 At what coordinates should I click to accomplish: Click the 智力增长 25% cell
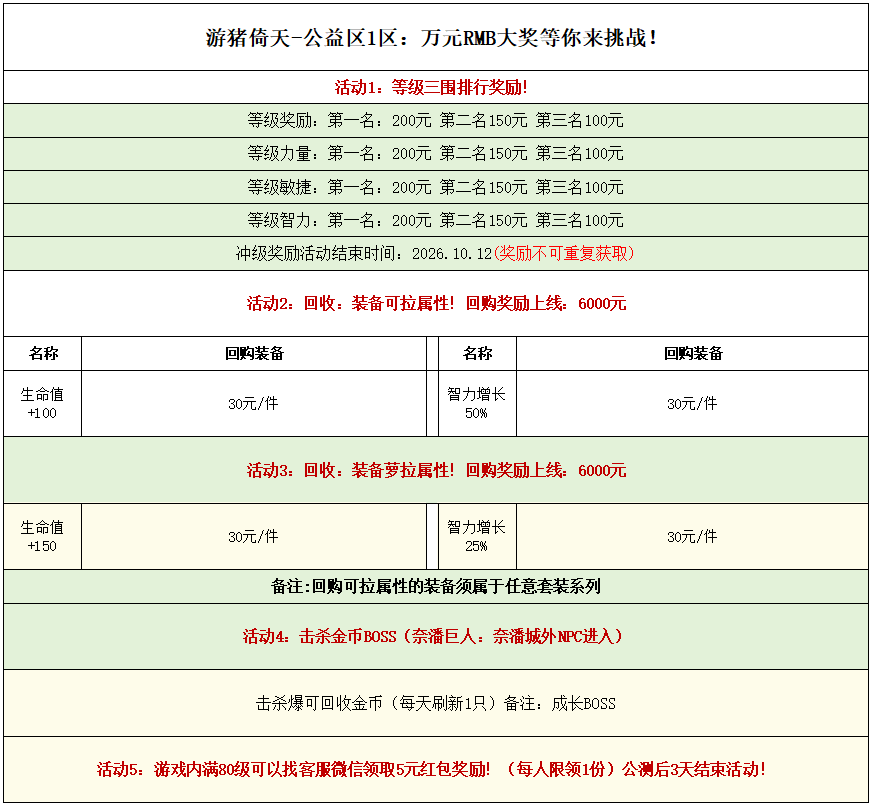(477, 537)
